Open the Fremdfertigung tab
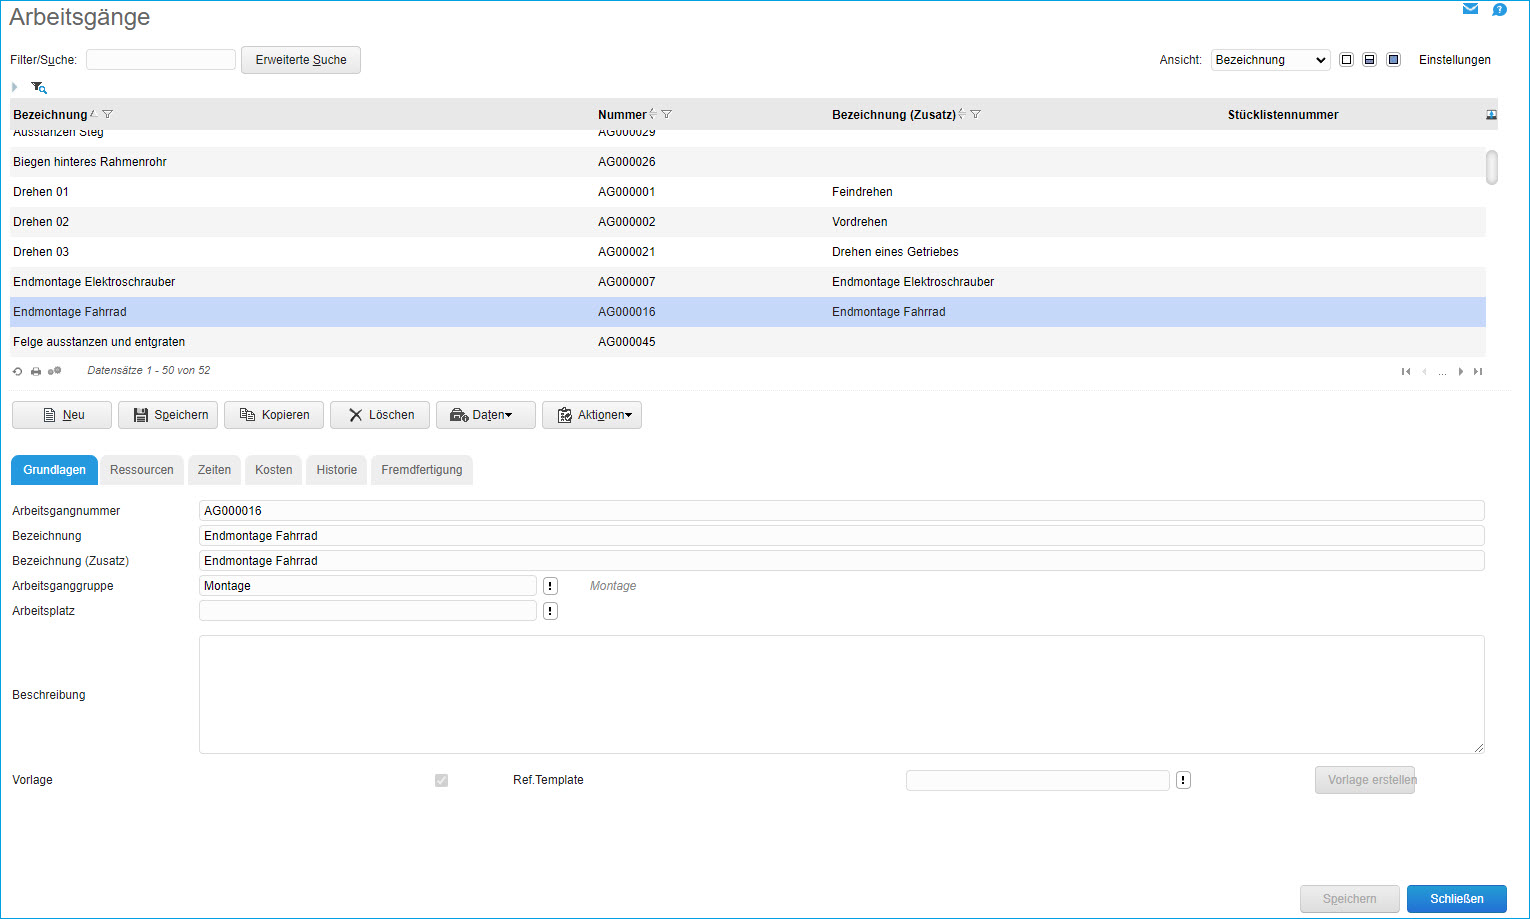The height and width of the screenshot is (919, 1530). click(x=421, y=470)
